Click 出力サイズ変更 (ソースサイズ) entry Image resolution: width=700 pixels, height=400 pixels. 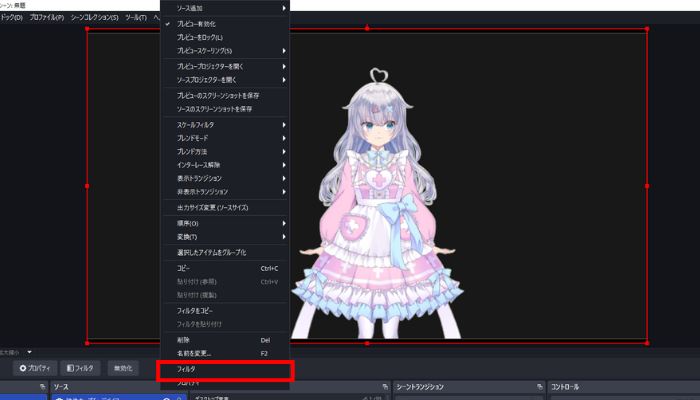[x=225, y=208]
